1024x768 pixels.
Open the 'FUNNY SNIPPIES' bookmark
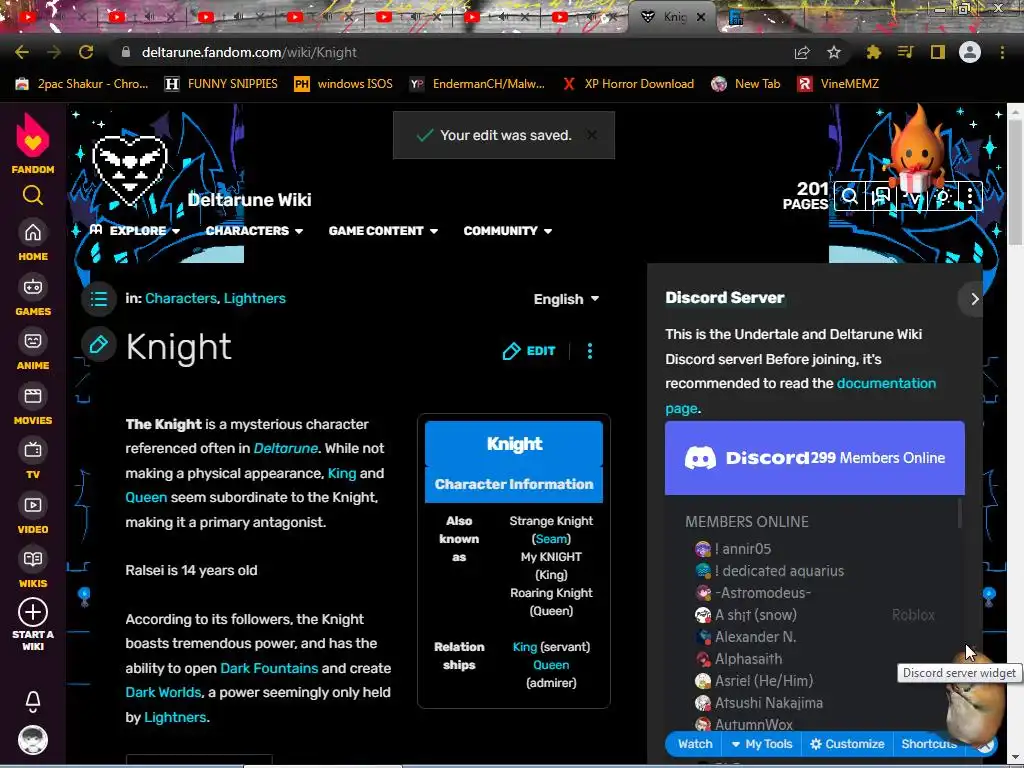tap(221, 84)
